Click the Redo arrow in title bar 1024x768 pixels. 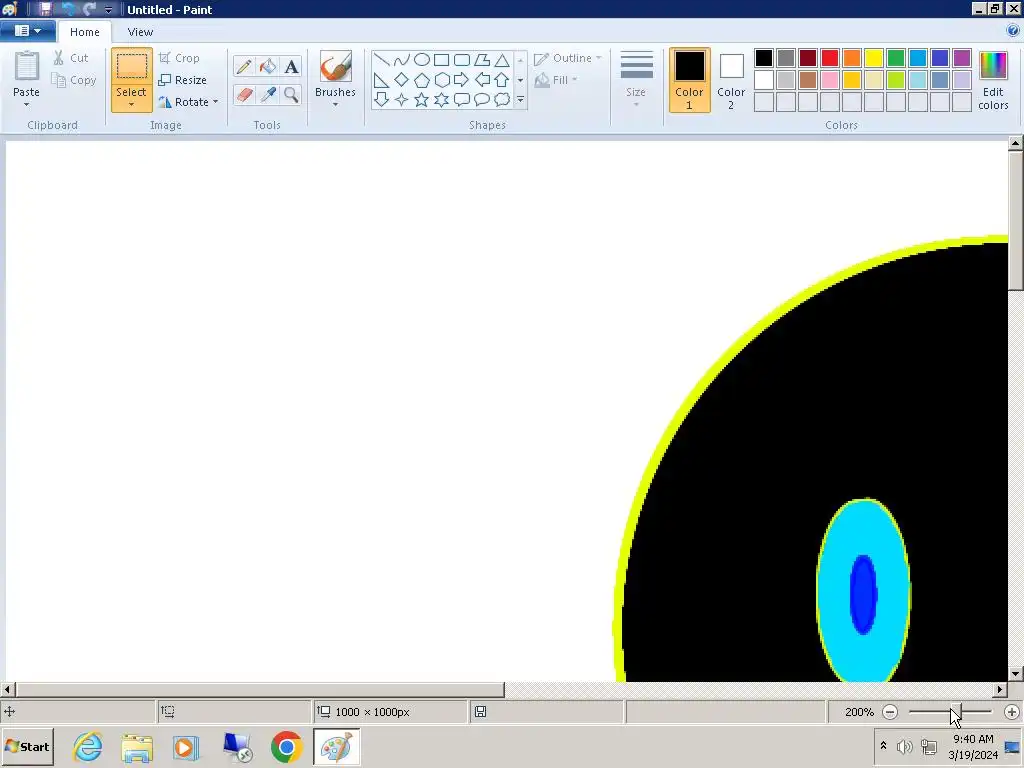point(89,9)
